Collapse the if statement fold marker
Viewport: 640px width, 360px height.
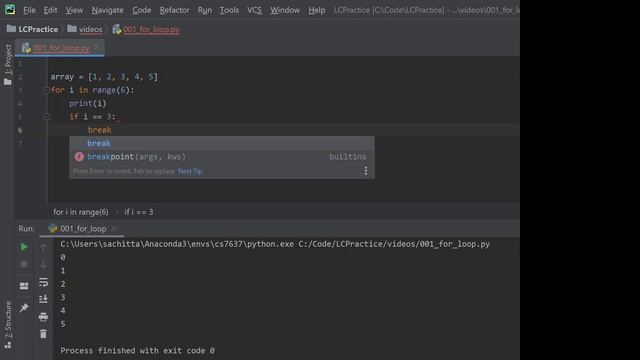pos(47,117)
